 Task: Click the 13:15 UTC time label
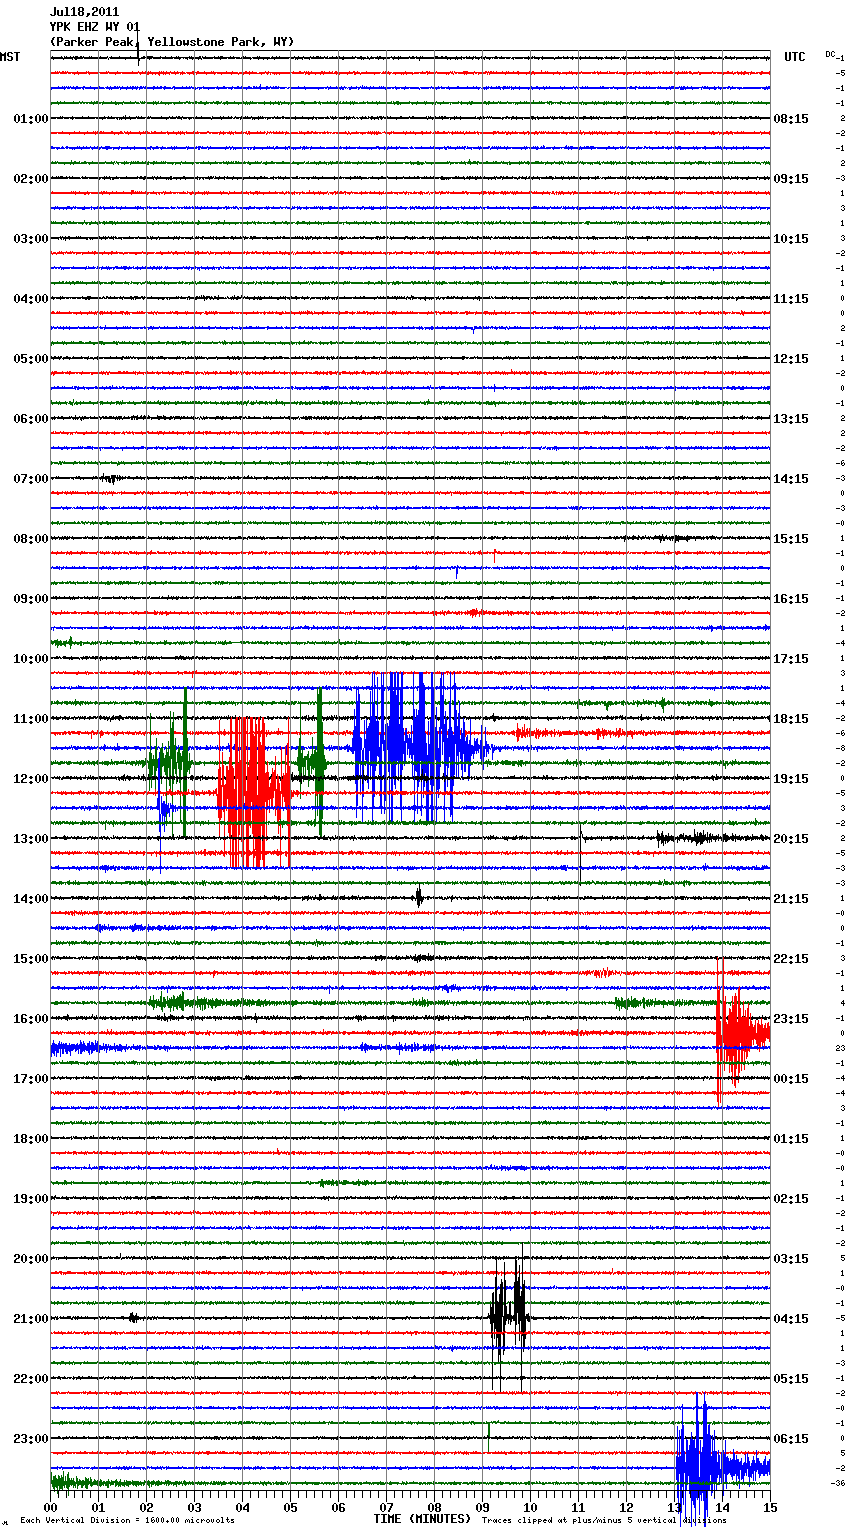click(791, 419)
